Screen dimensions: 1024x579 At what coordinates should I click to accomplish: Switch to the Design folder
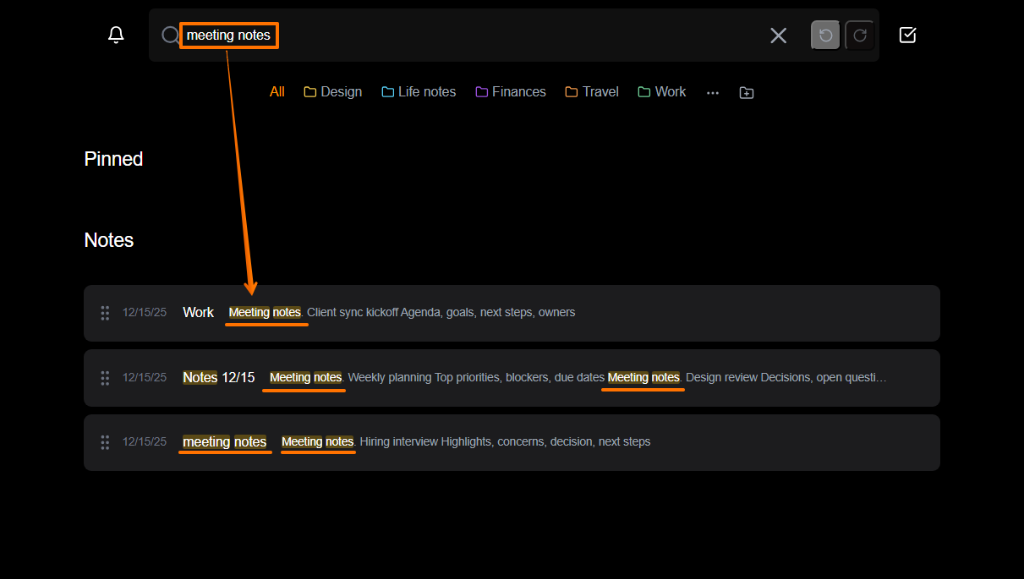tap(332, 91)
